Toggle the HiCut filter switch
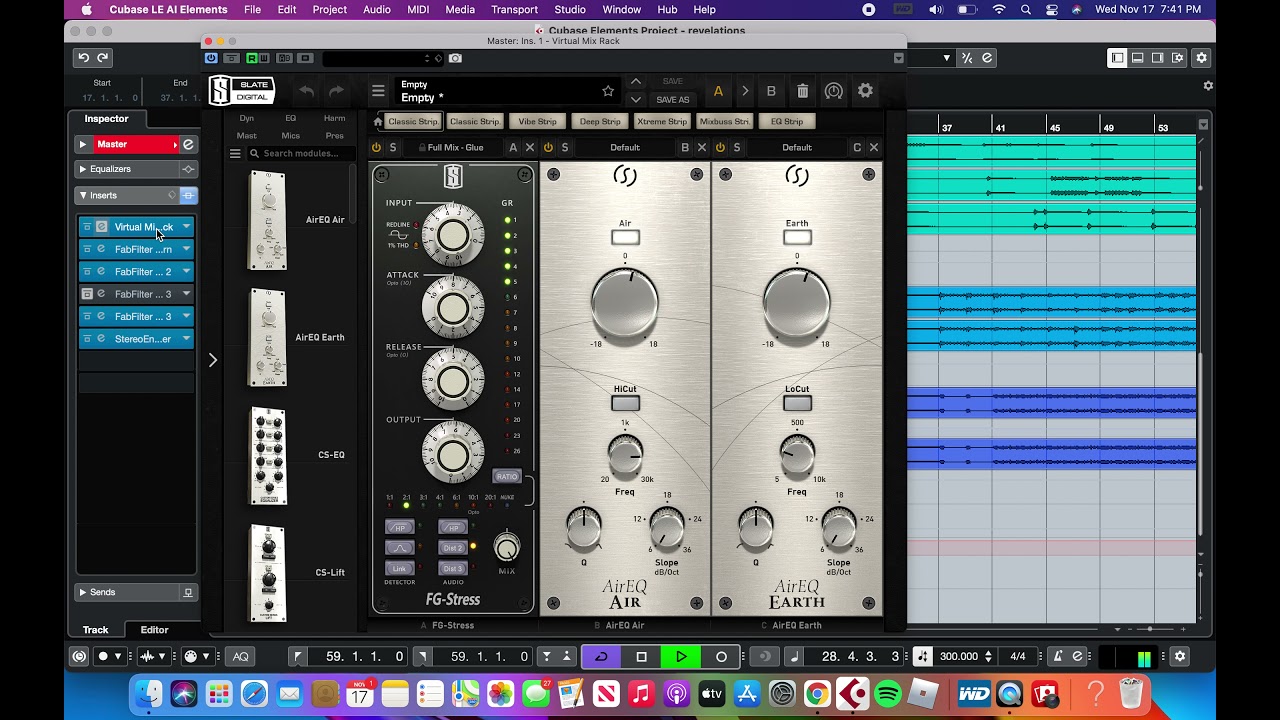The image size is (1280, 720). (625, 403)
